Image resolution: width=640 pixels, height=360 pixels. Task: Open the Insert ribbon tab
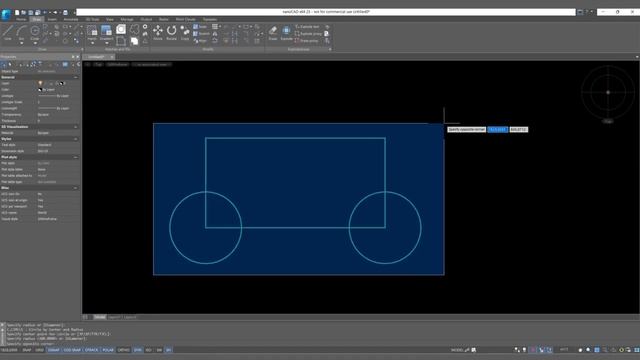pos(52,19)
